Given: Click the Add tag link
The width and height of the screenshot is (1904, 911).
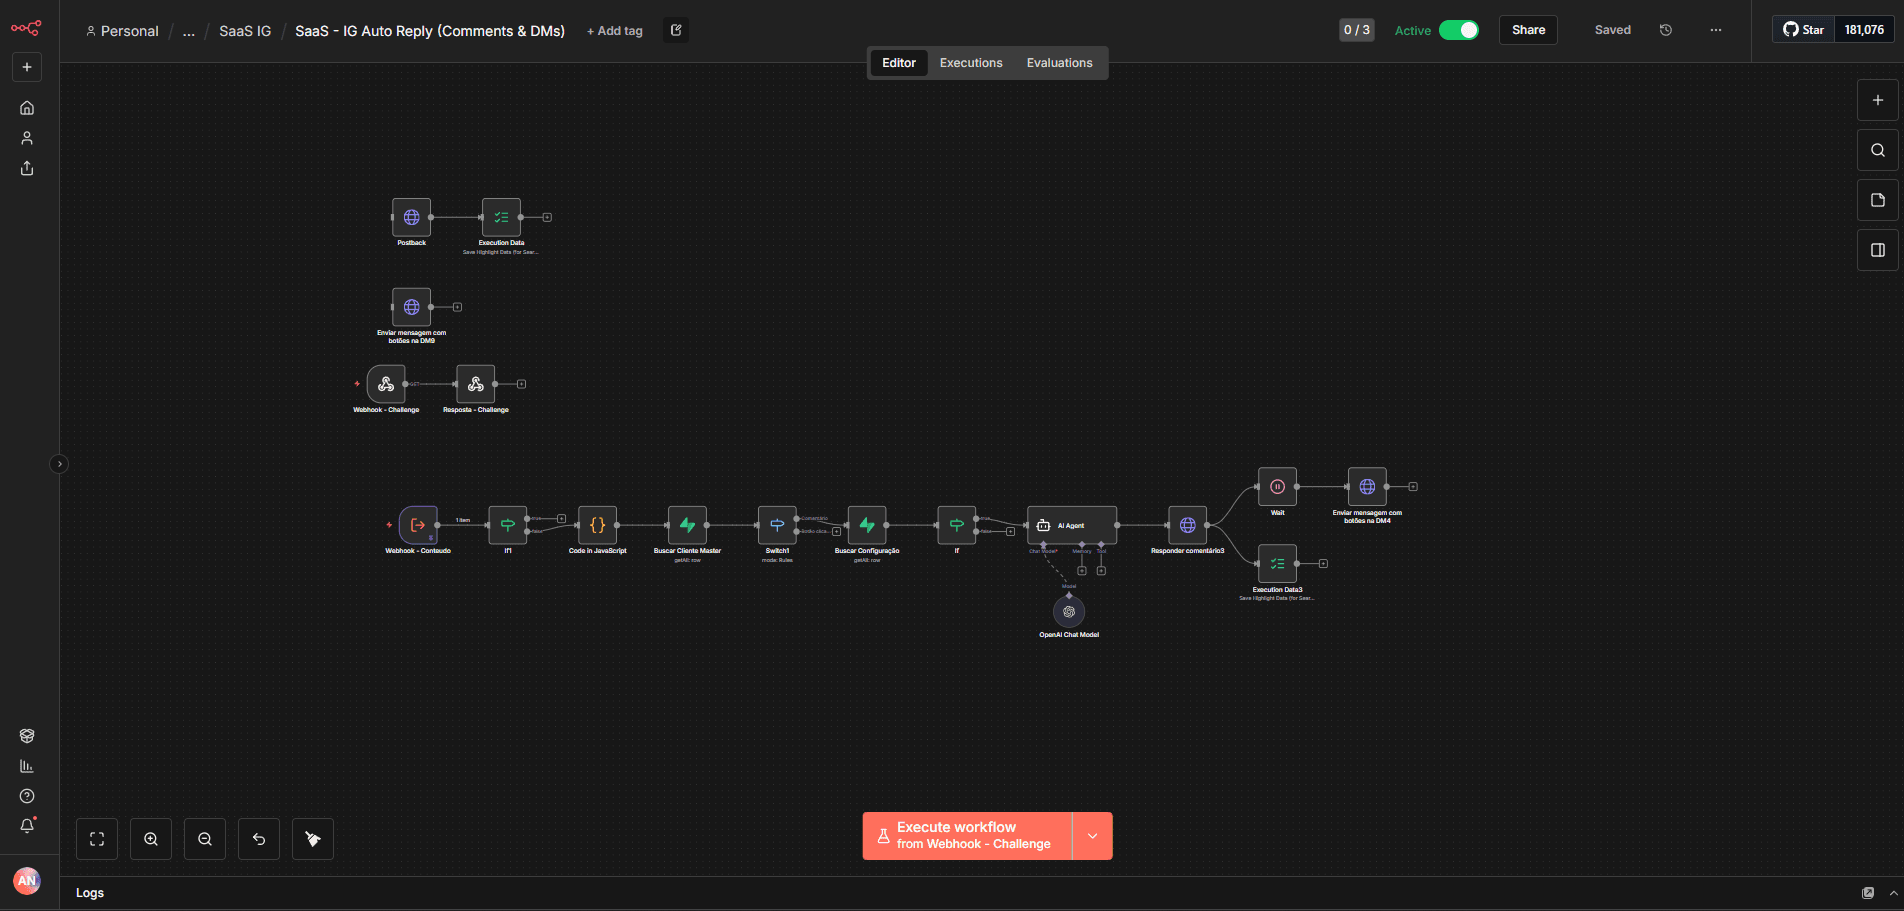Looking at the screenshot, I should 615,31.
